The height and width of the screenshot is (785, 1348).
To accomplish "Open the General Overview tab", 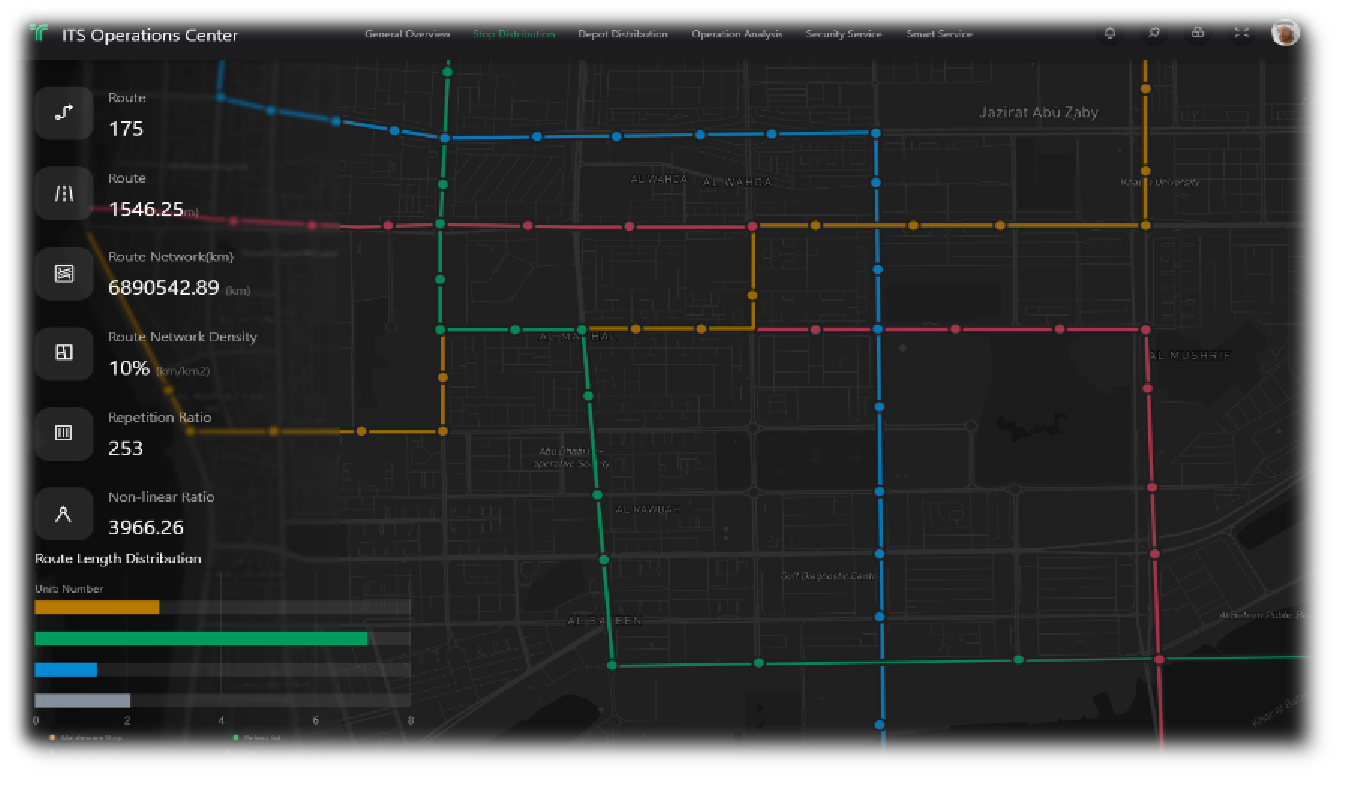I will (407, 34).
